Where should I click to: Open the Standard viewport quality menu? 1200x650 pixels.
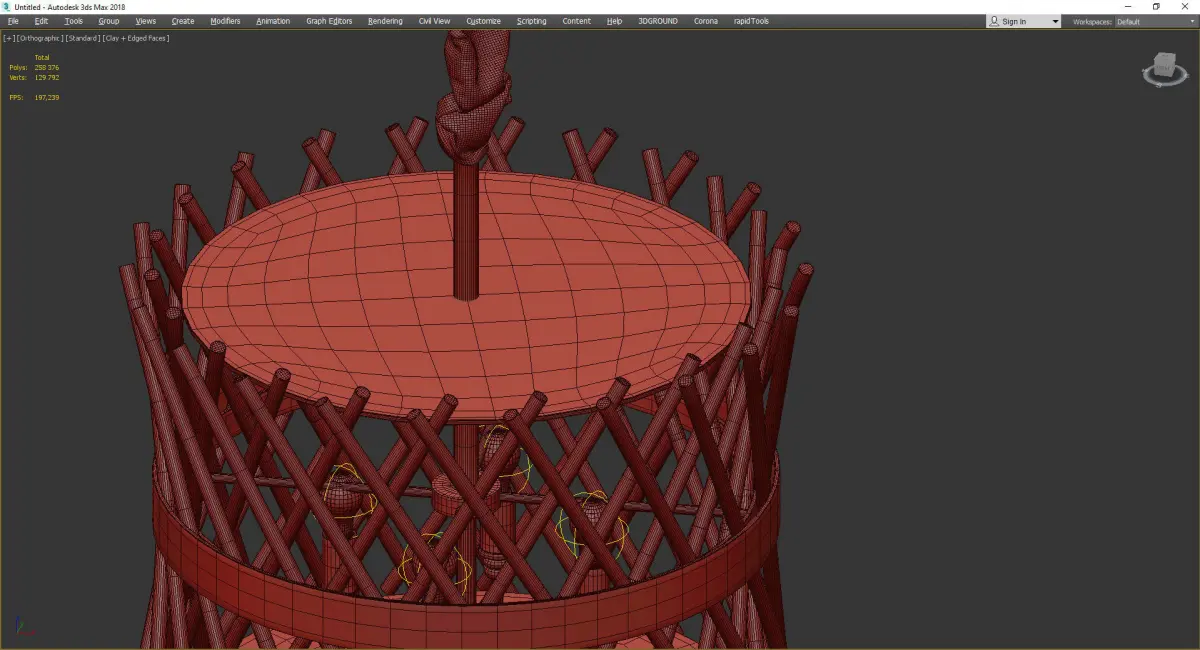(82, 38)
